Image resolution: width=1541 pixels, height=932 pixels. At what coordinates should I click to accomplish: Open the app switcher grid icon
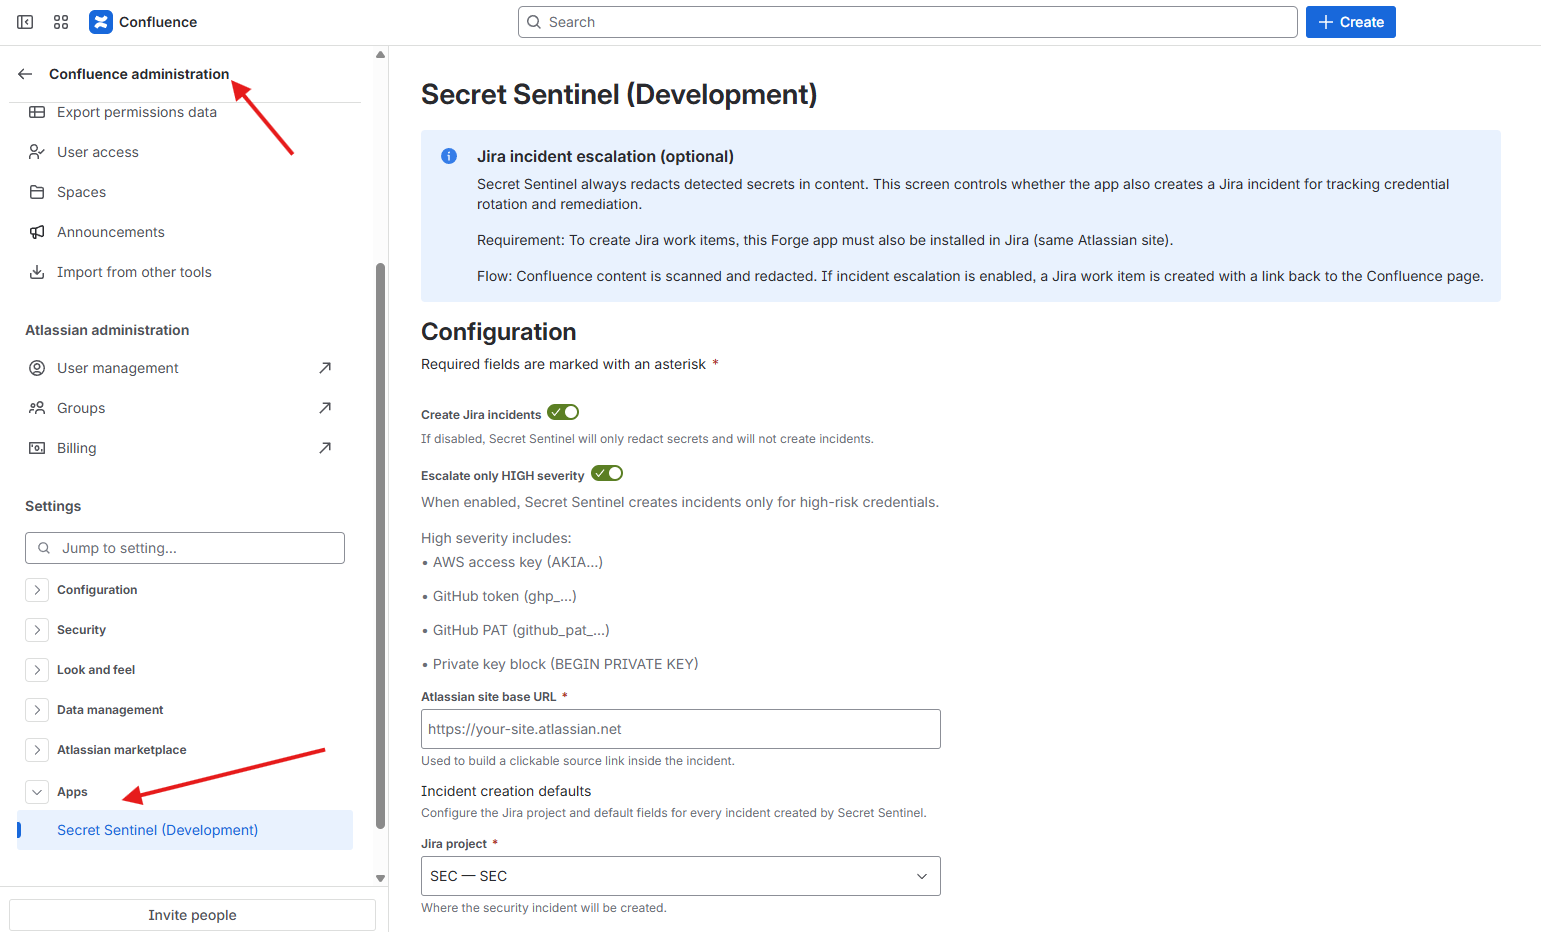click(61, 21)
